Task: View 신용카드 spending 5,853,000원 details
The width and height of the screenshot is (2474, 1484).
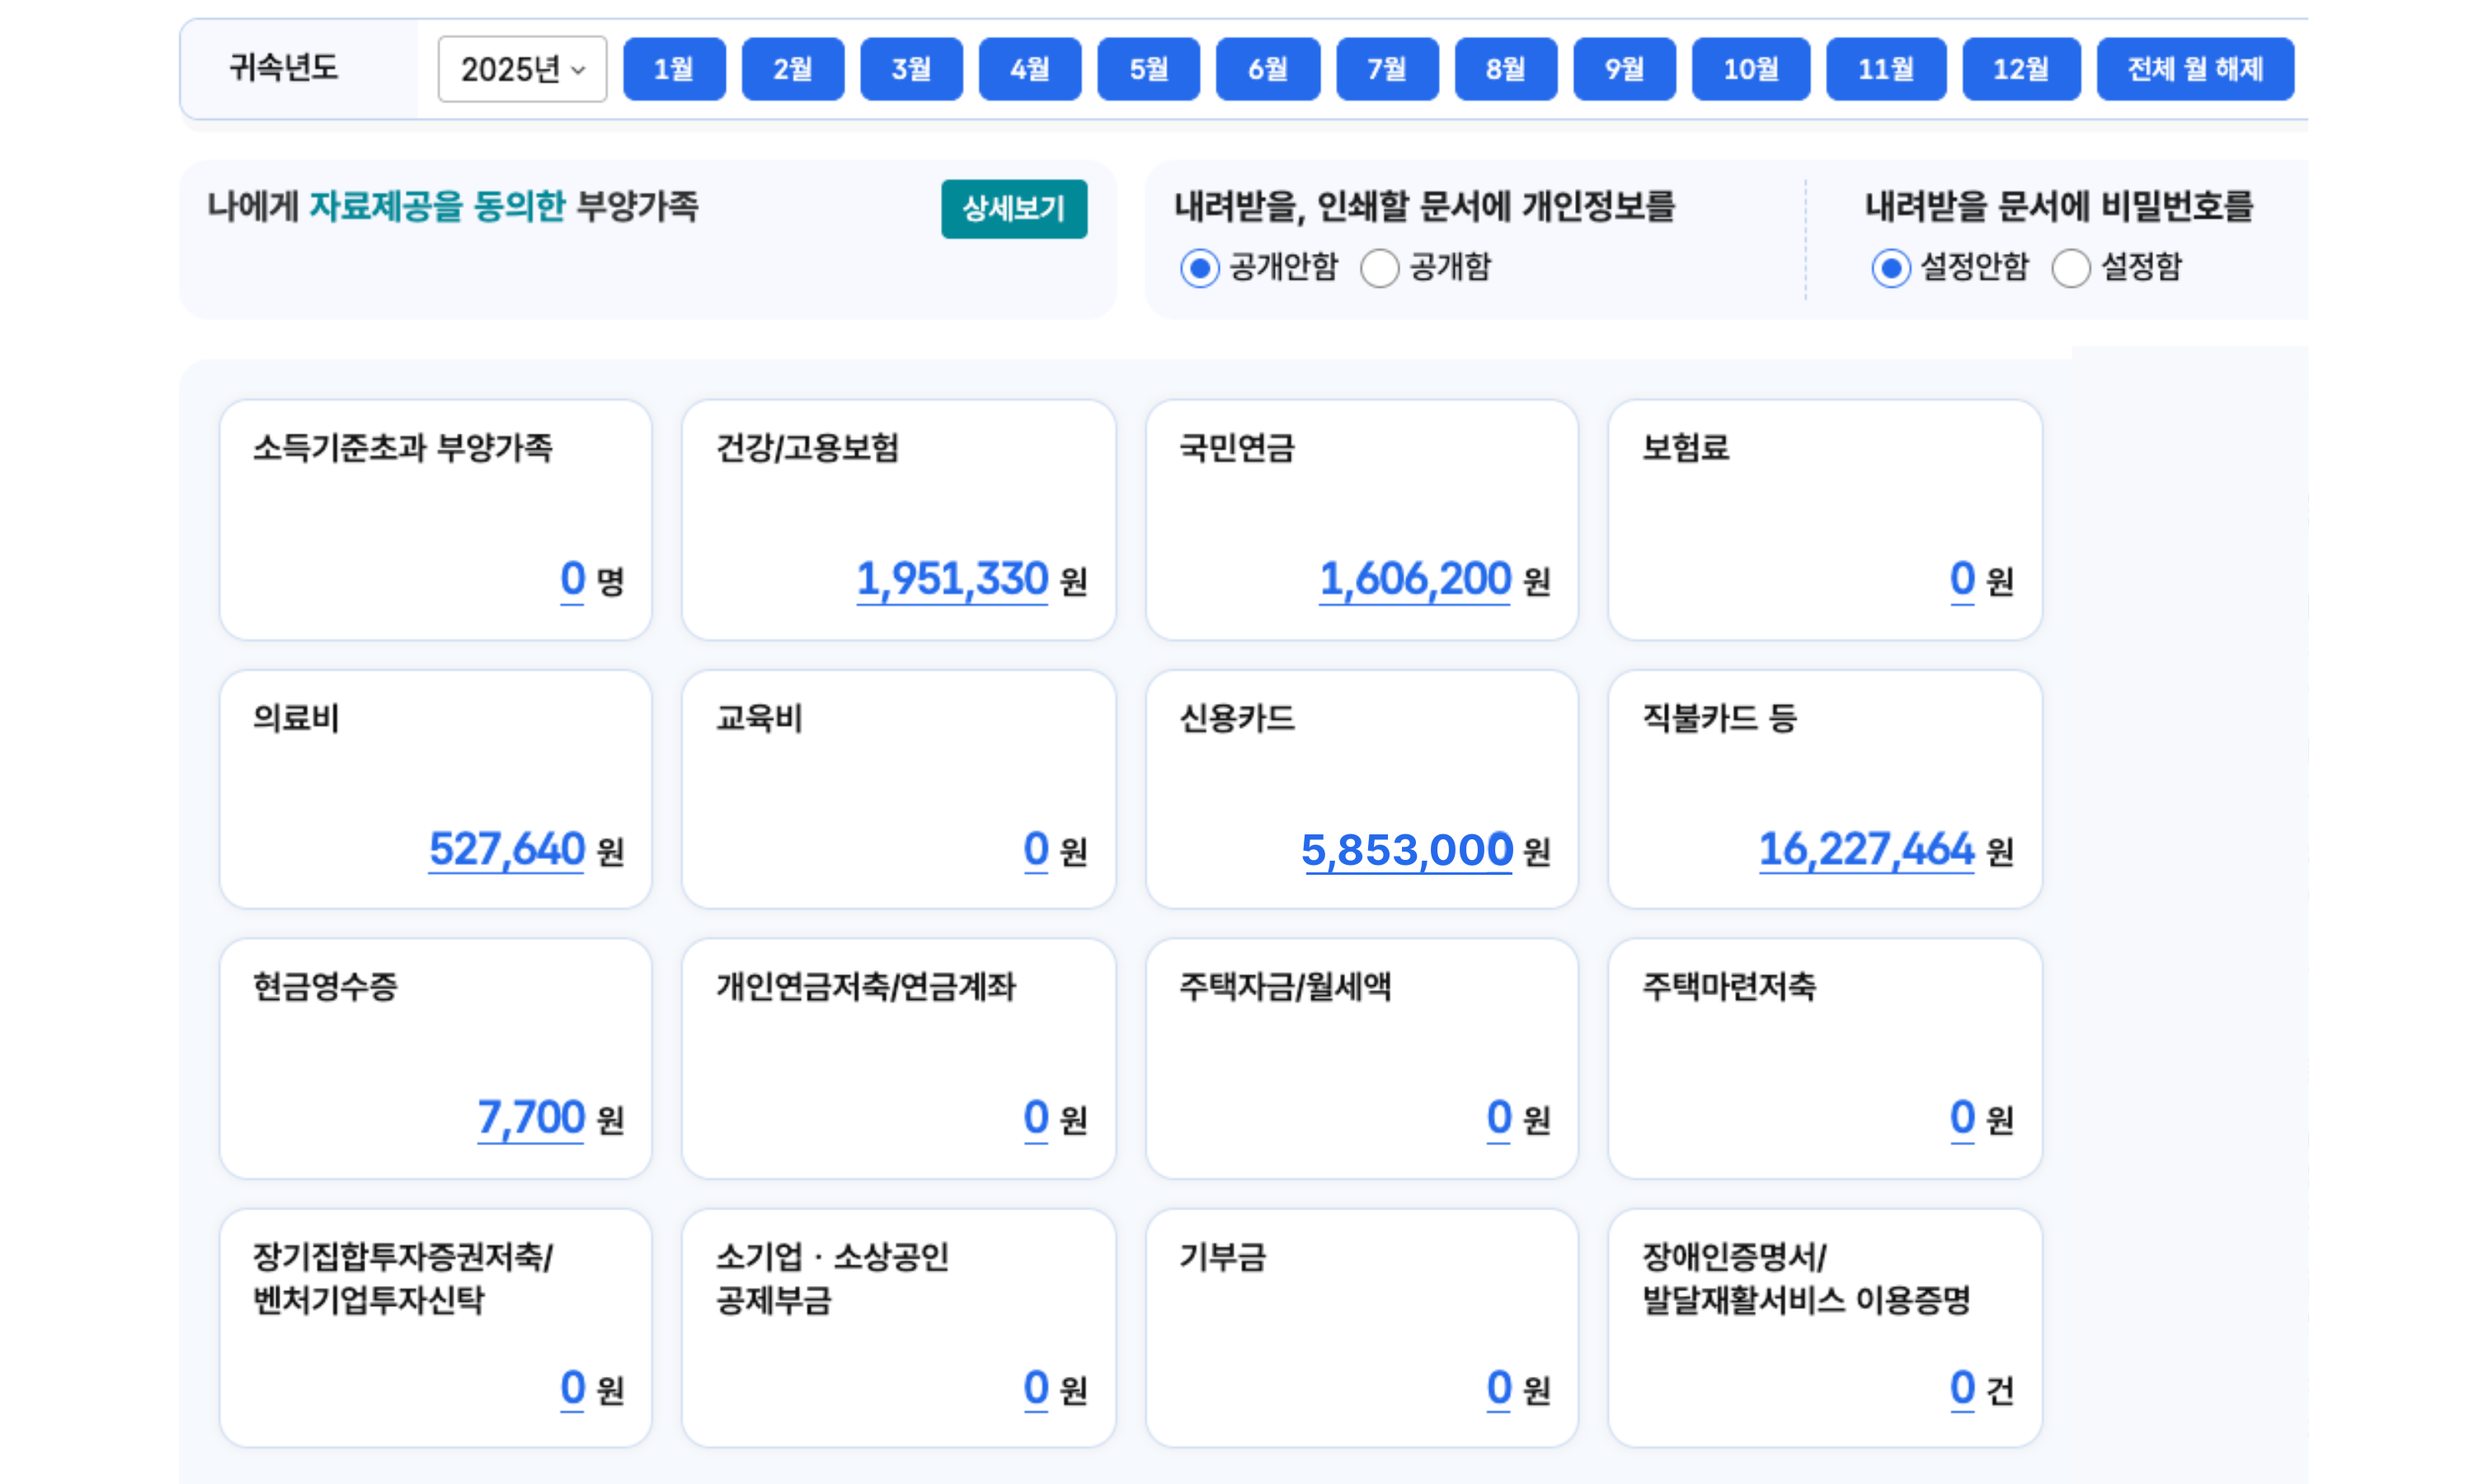Action: 1407,849
